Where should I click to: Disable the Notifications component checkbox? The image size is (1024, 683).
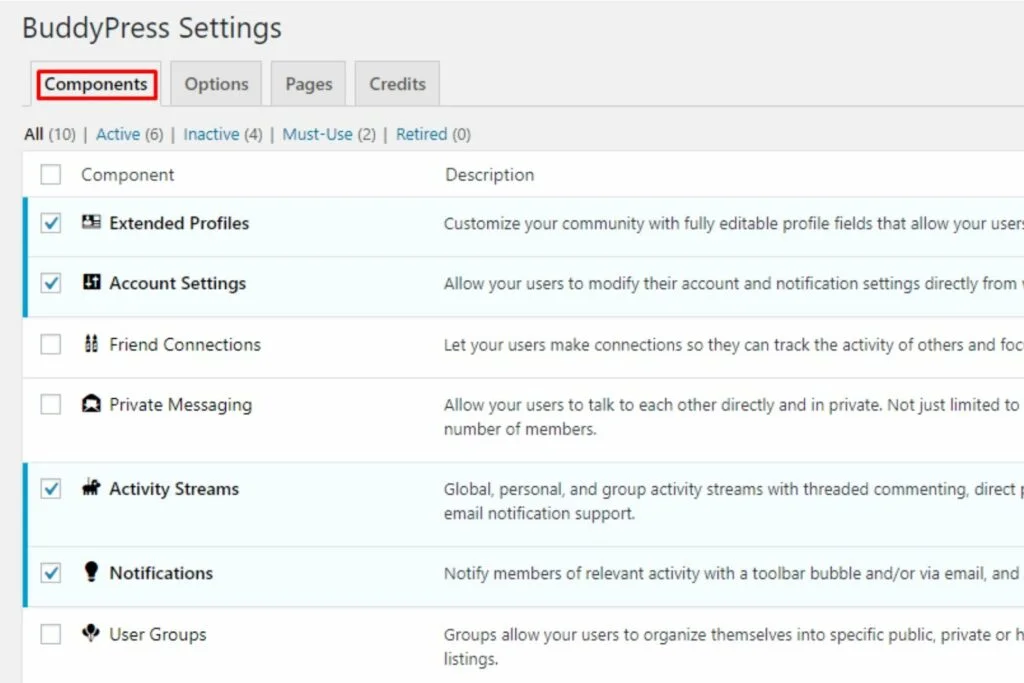(x=51, y=573)
